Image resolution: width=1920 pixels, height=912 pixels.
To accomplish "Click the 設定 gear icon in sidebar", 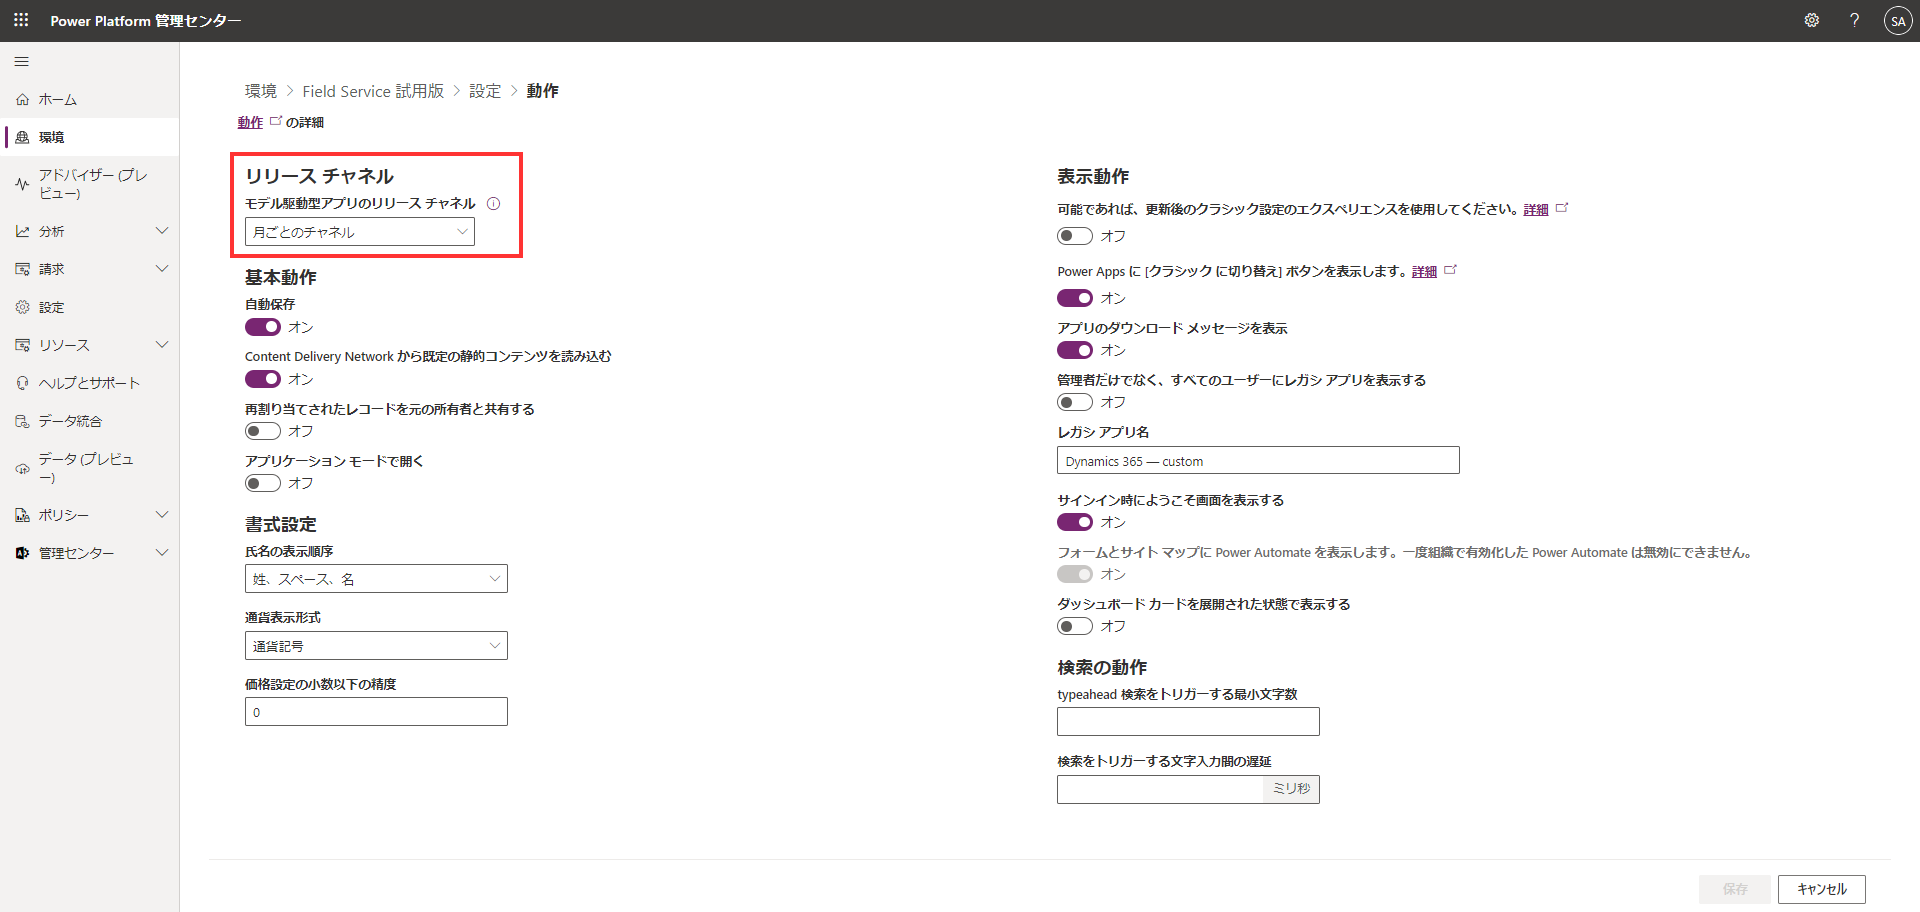I will coord(22,307).
